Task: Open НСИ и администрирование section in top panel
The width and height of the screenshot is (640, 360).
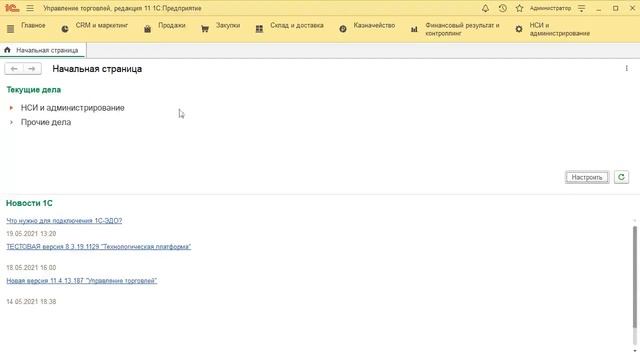Action: point(560,29)
